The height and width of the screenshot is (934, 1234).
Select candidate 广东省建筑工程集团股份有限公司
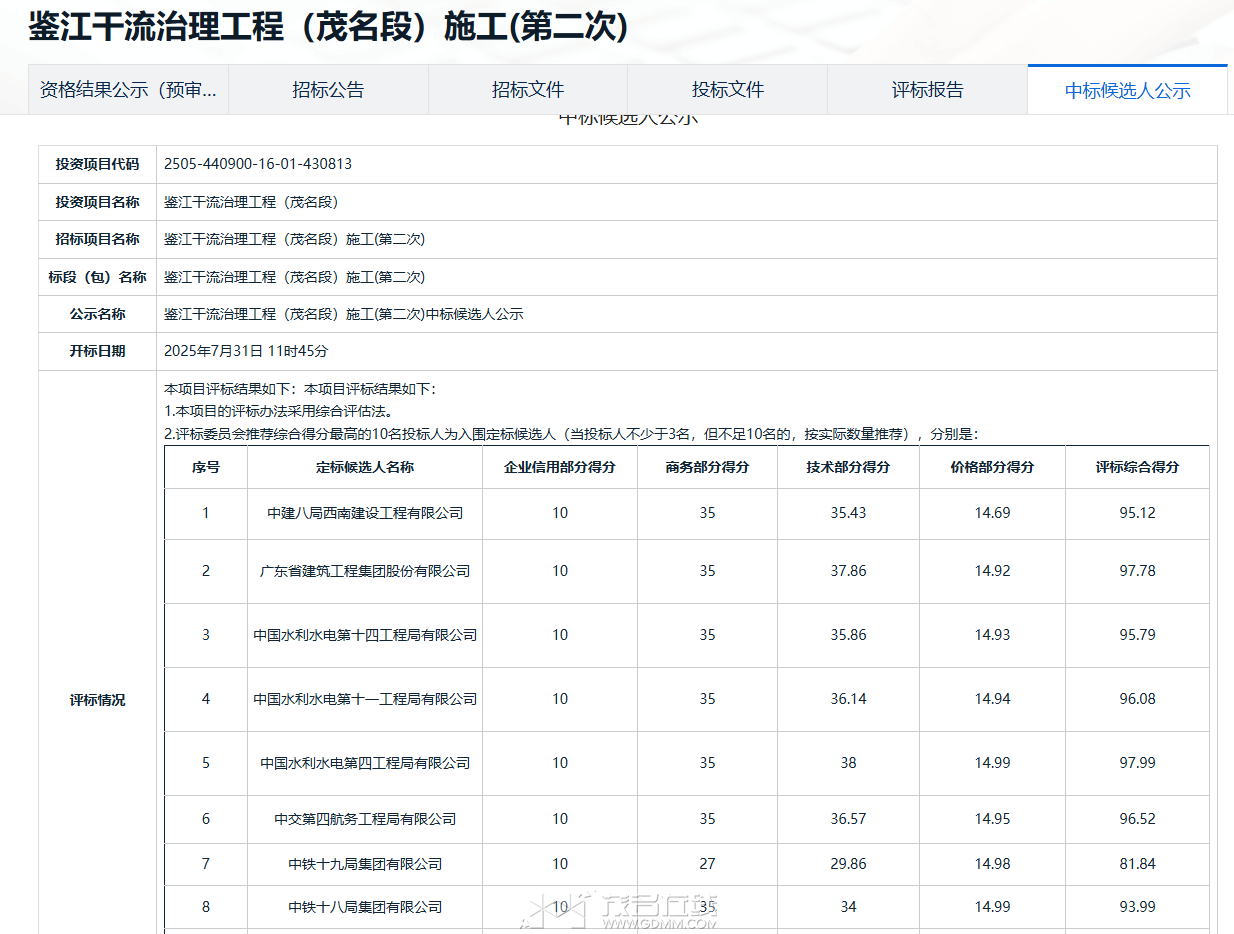(365, 571)
